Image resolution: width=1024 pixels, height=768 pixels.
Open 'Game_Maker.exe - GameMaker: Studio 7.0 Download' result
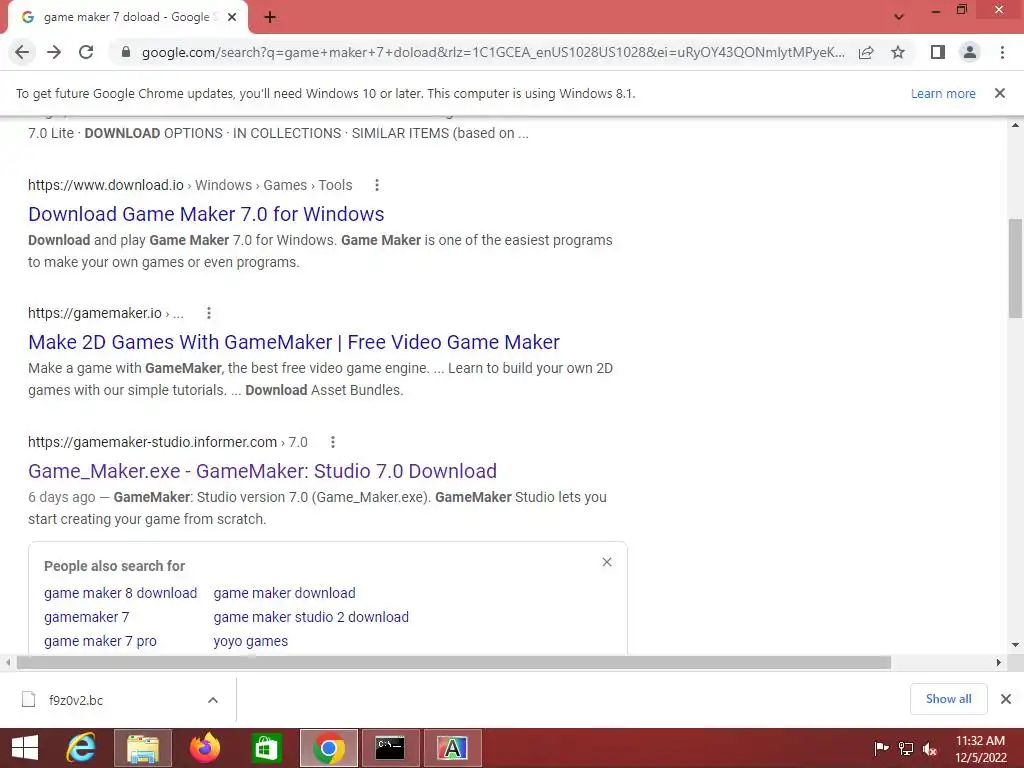263,471
